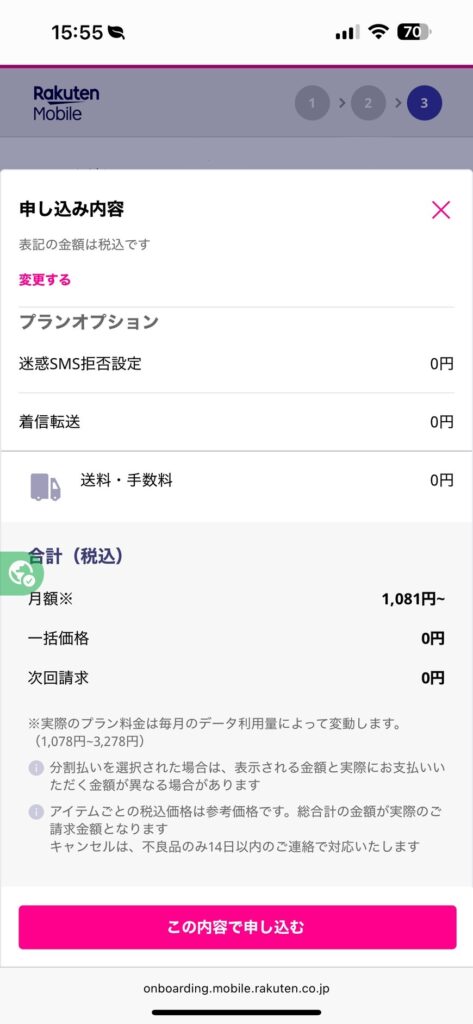Select step 2 circle in progress indicator
473x1024 pixels.
[x=368, y=103]
